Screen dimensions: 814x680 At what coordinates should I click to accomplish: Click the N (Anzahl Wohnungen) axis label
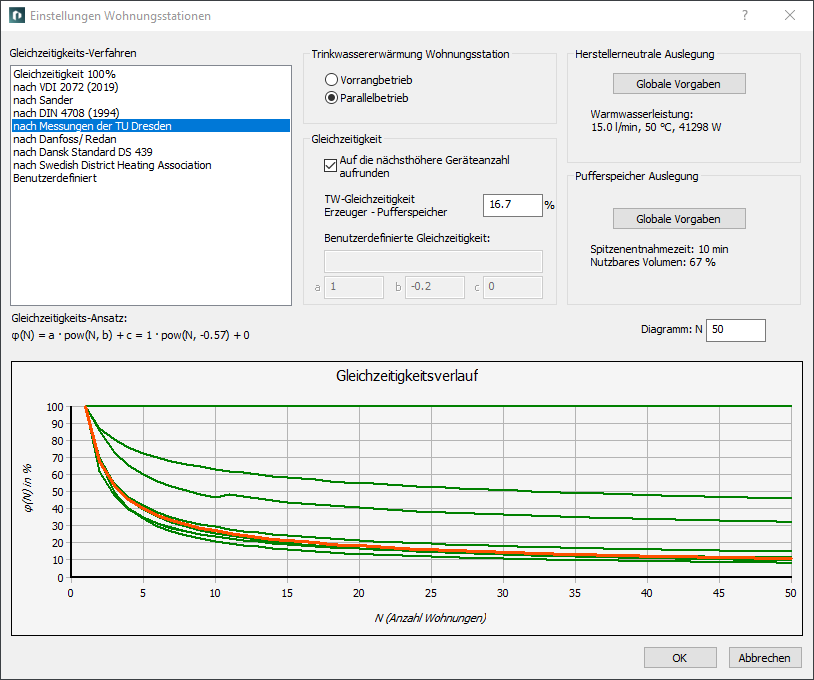click(x=430, y=618)
